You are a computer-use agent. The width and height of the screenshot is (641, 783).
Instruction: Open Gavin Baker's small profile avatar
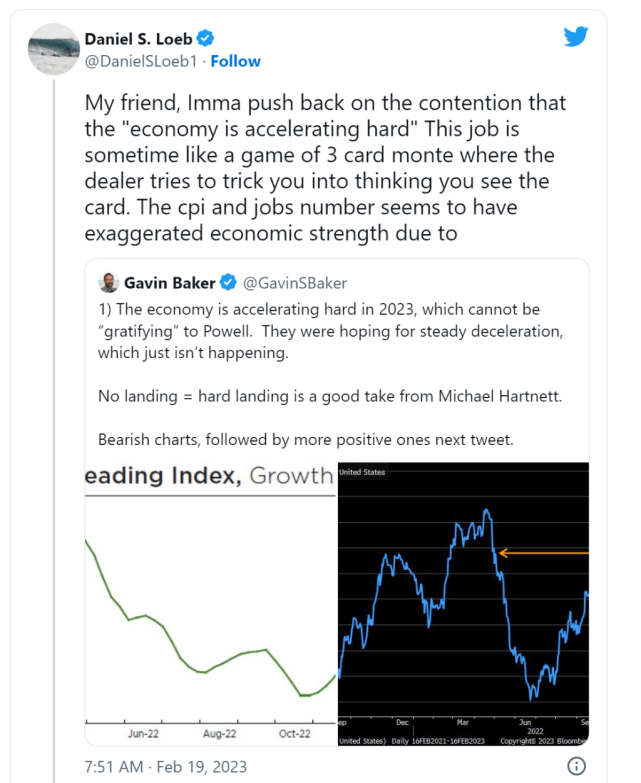[108, 282]
